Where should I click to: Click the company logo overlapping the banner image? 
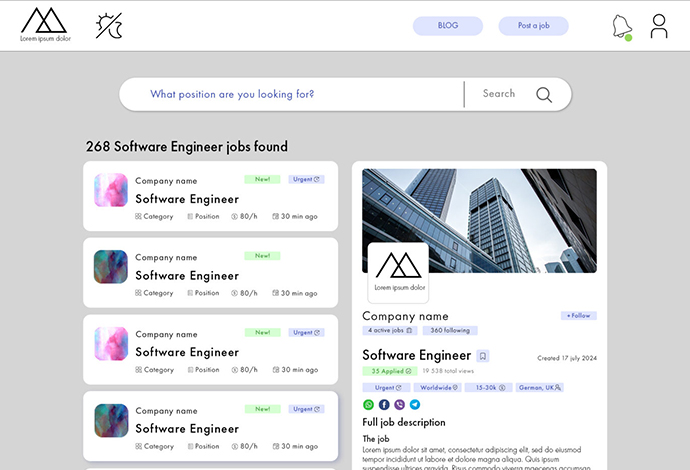pos(398,272)
